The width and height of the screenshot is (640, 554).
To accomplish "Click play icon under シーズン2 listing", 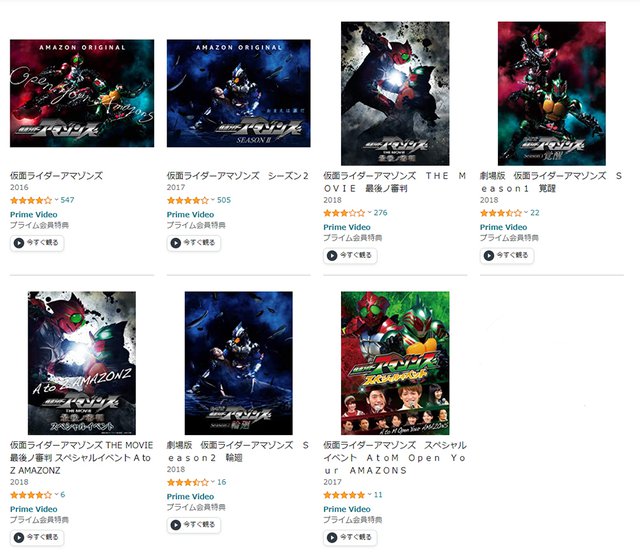I will coord(176,243).
